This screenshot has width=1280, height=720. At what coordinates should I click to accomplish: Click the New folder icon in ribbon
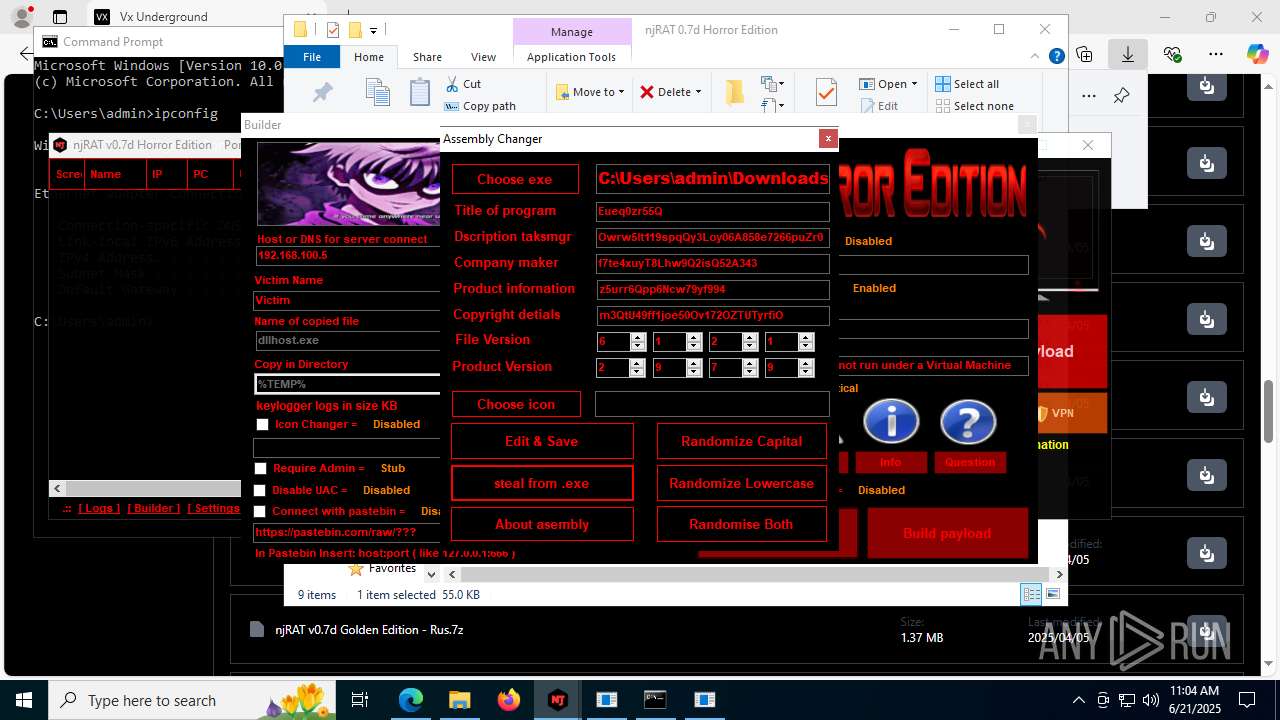pos(735,93)
